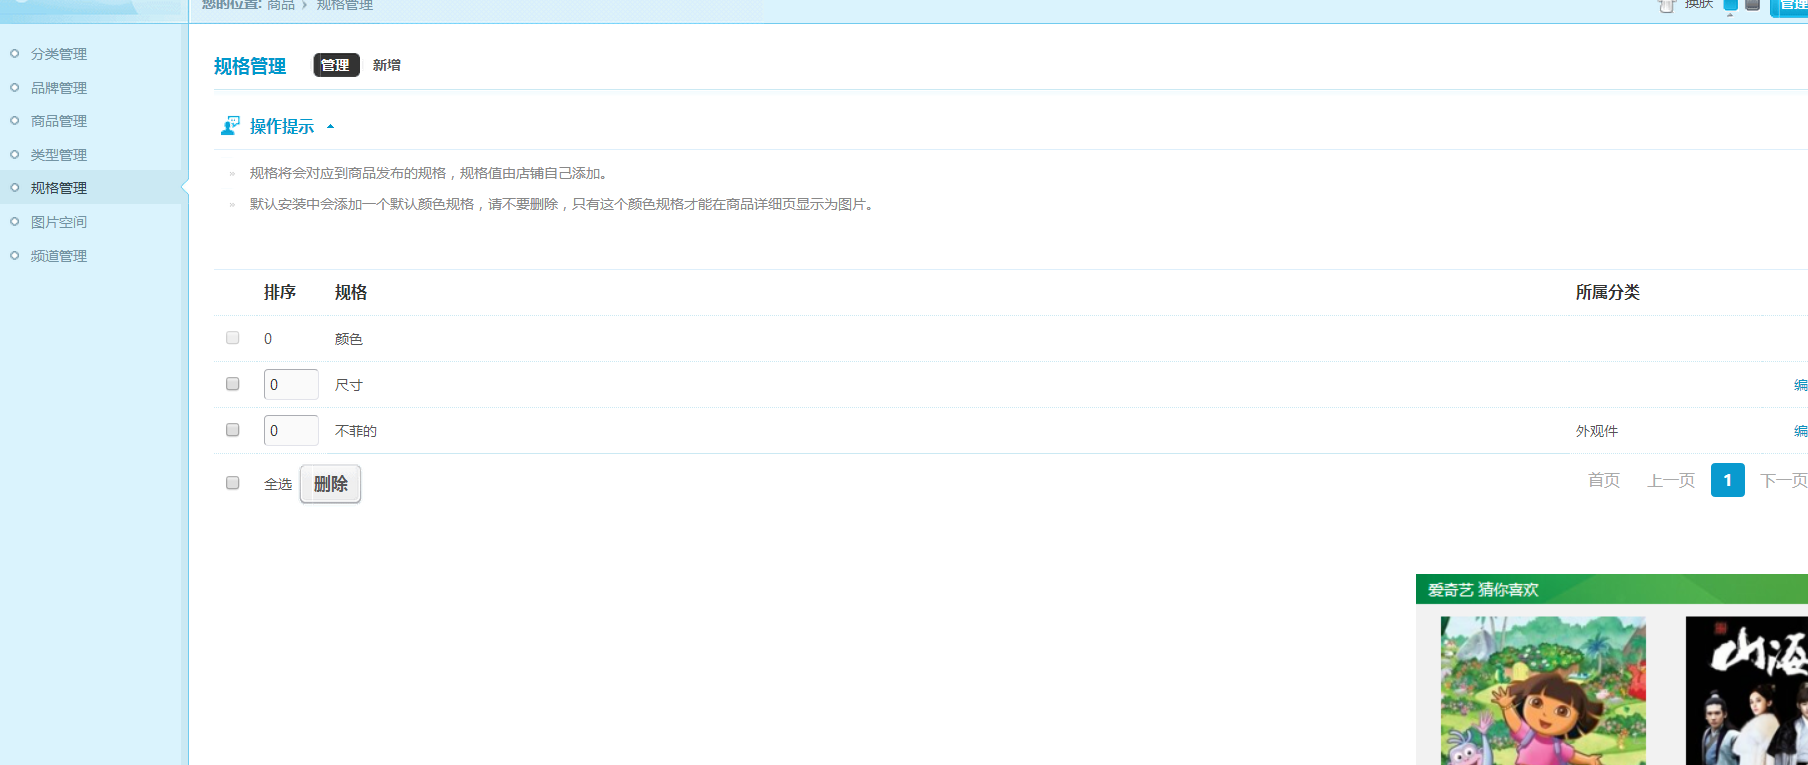This screenshot has height=765, width=1808.
Task: Select 规格管理 in the sidebar
Action: coord(58,188)
